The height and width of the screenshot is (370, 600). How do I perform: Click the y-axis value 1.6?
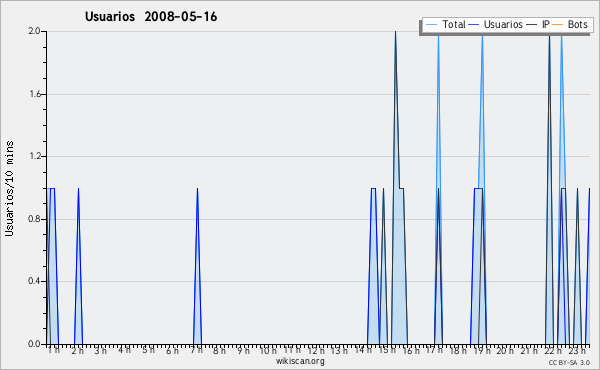(x=34, y=94)
